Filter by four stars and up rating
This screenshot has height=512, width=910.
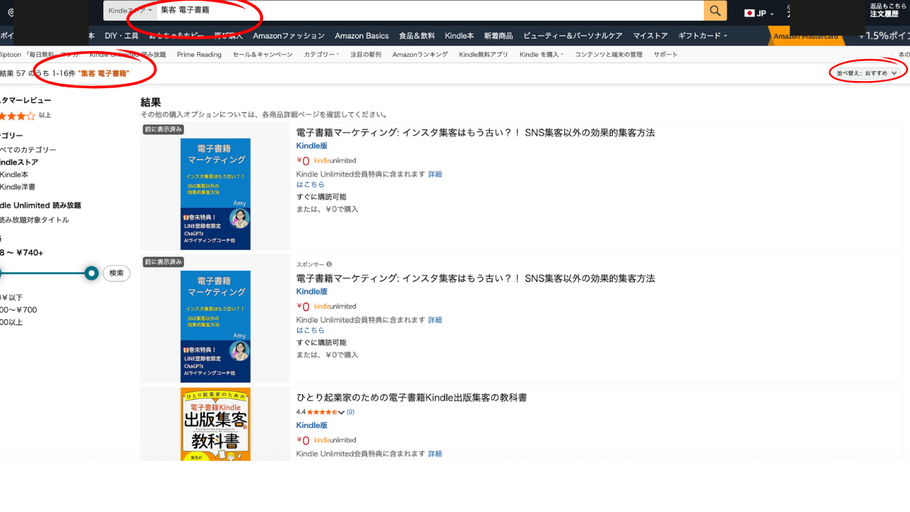[24, 116]
